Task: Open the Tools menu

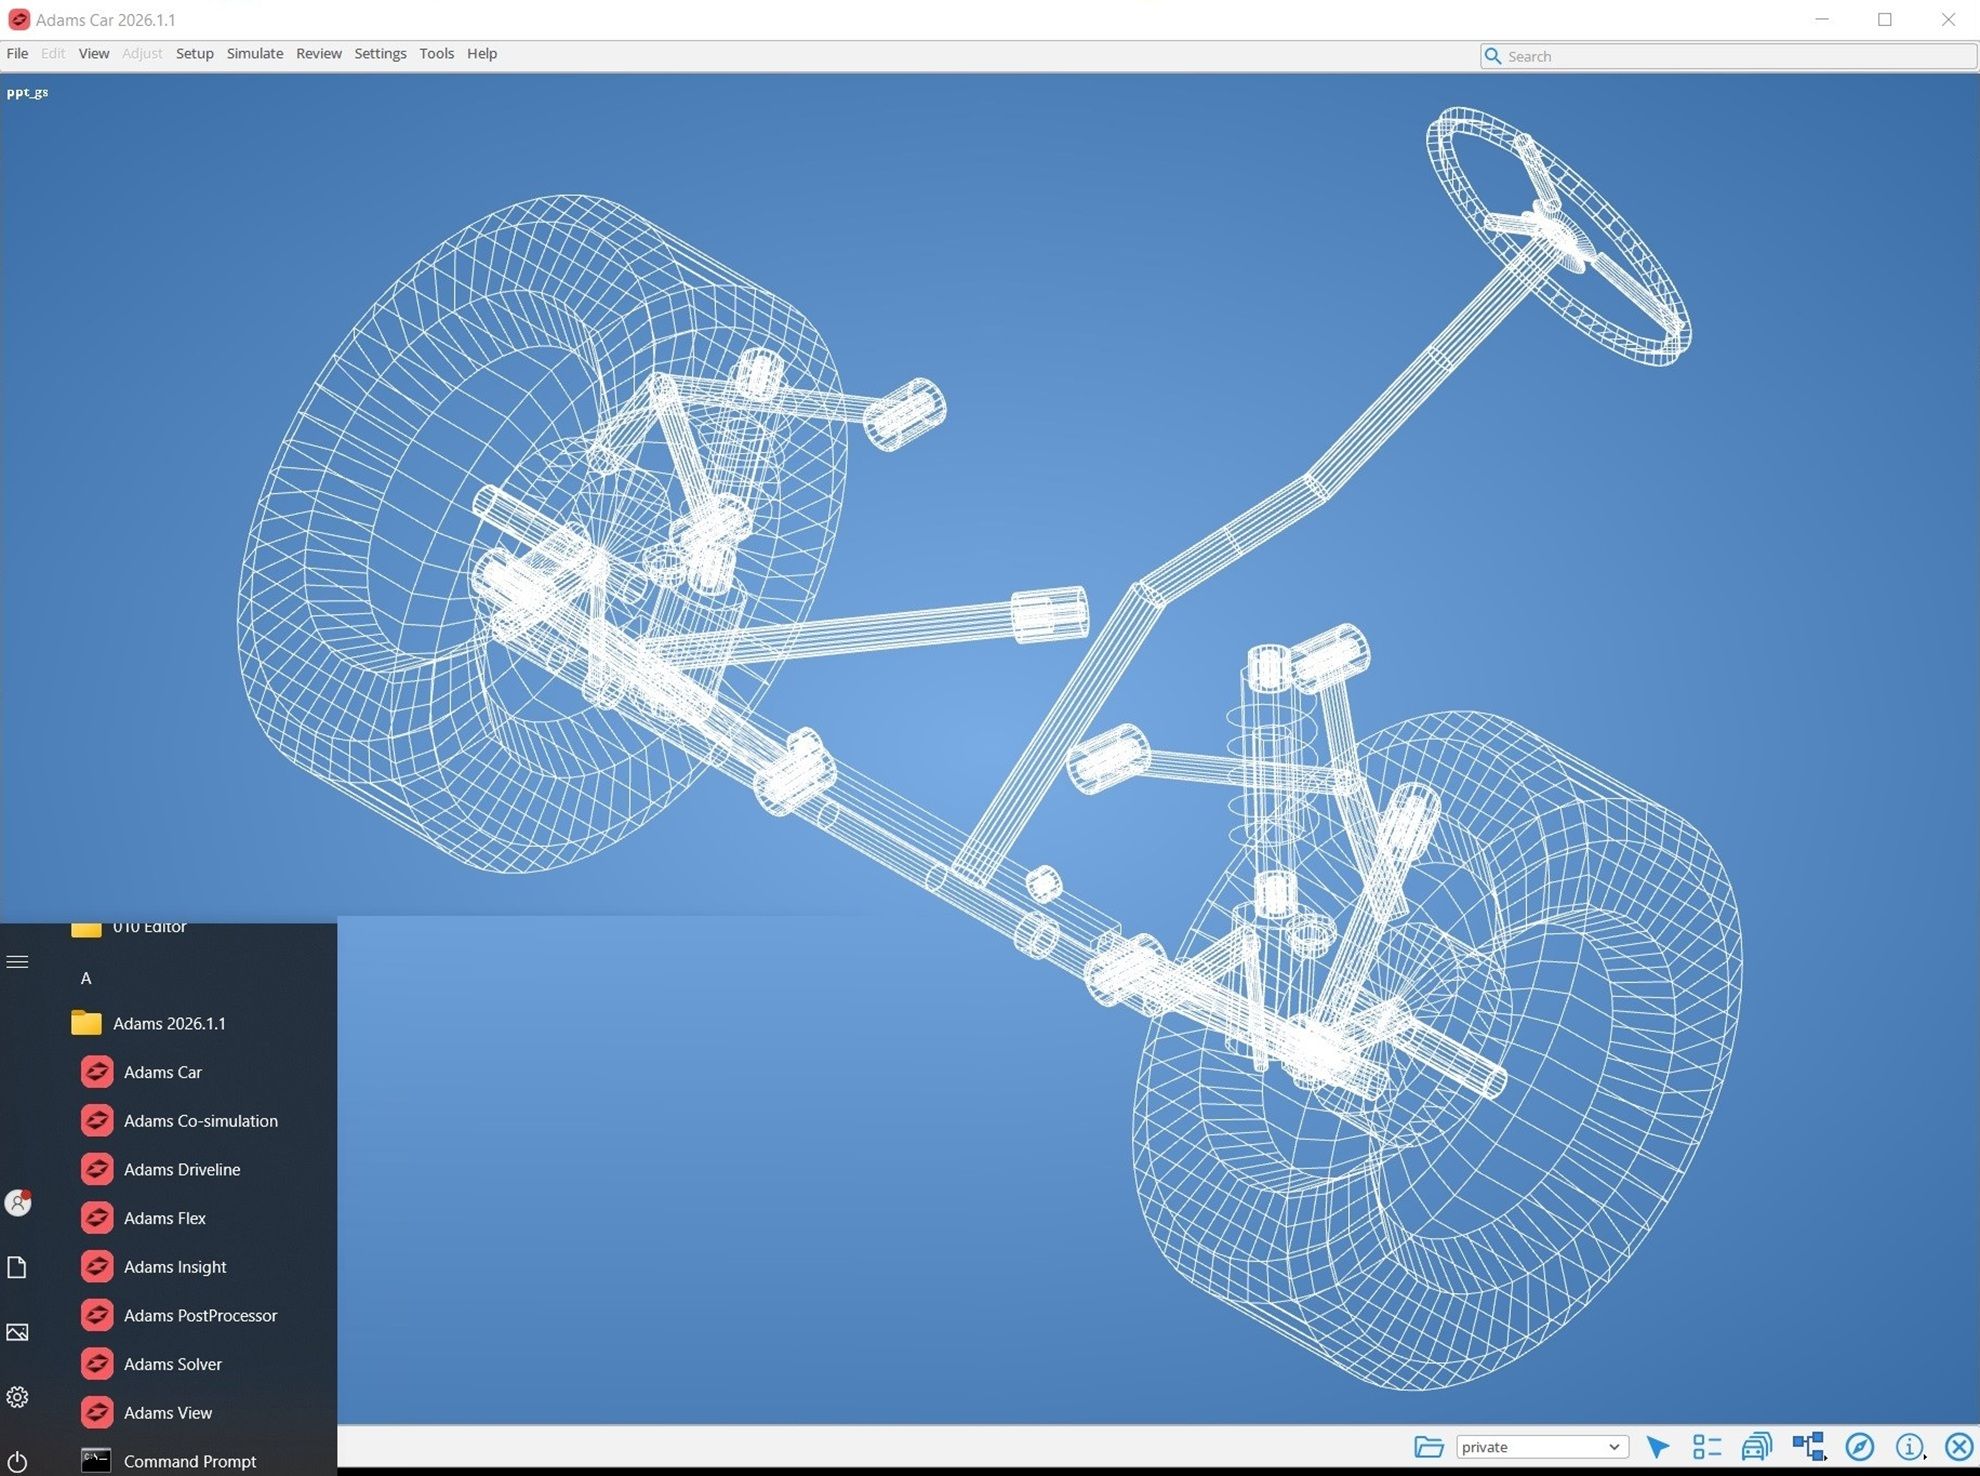Action: pos(436,54)
